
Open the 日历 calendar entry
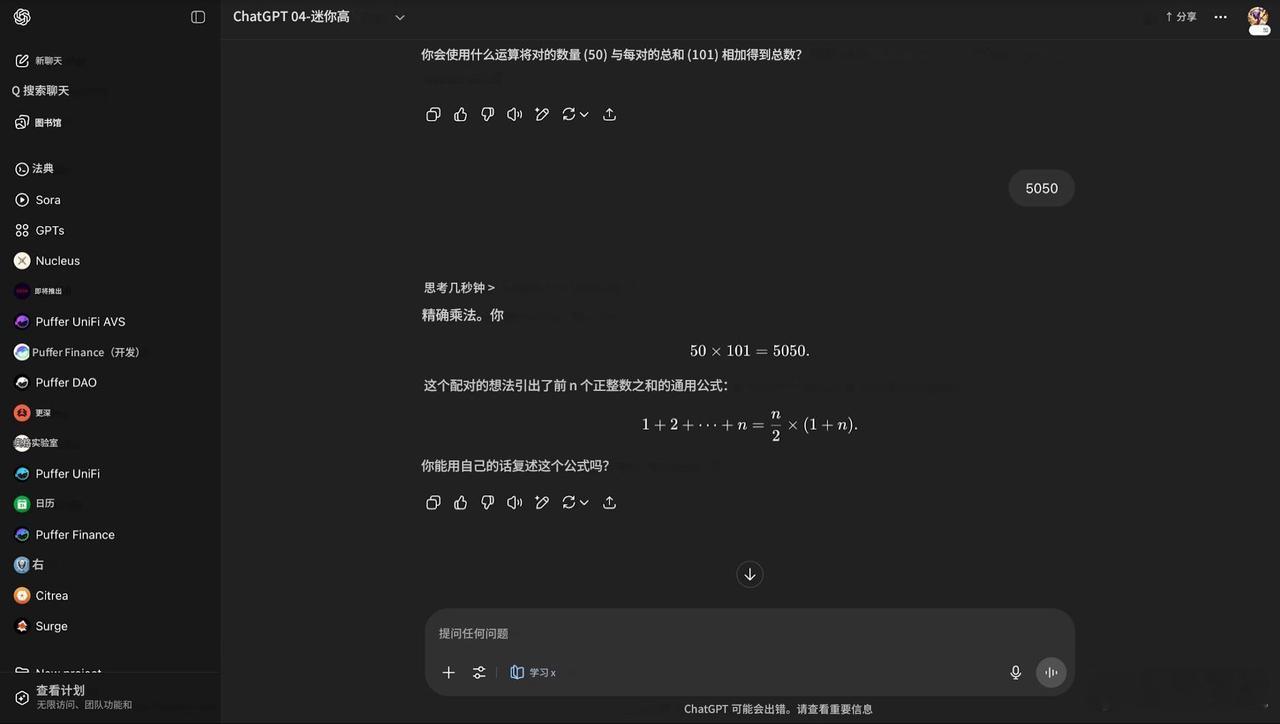(x=36, y=504)
